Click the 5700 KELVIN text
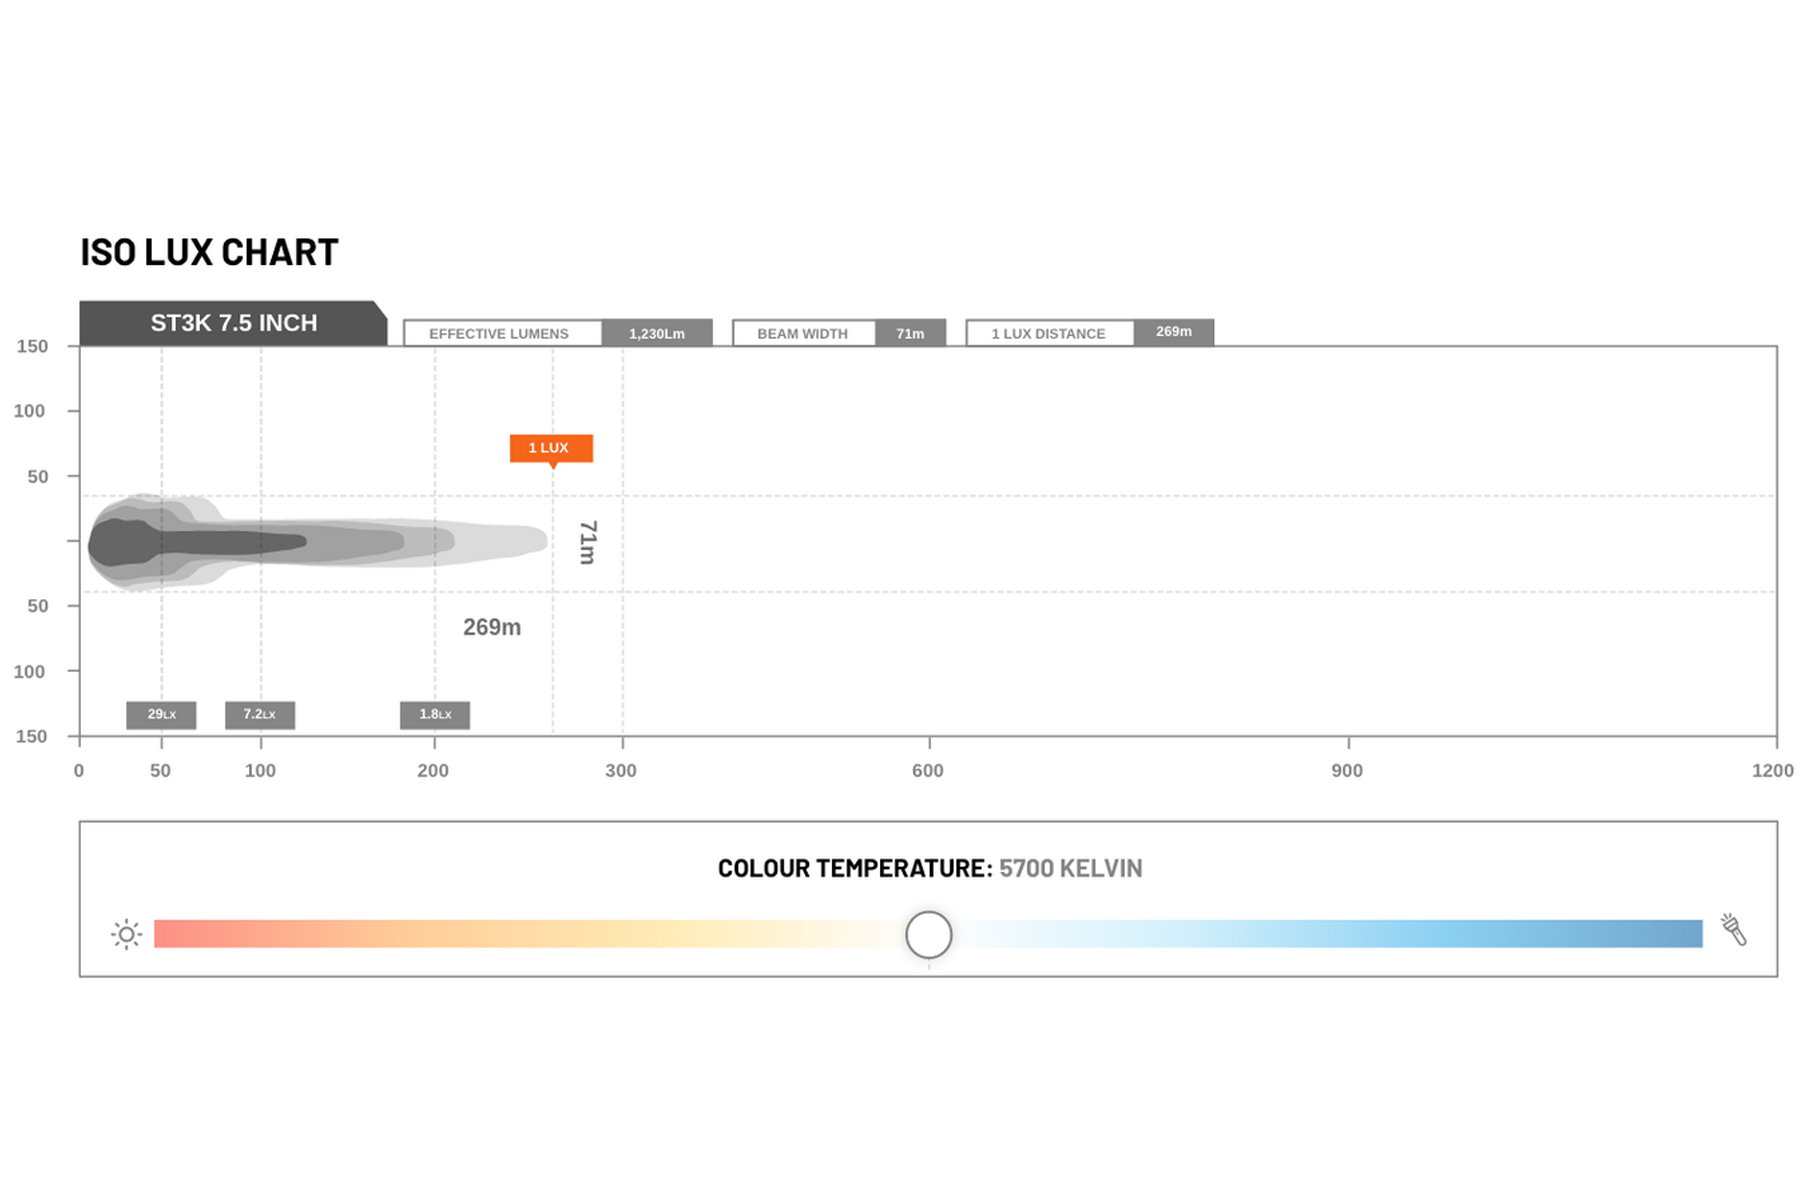The height and width of the screenshot is (1200, 1800). (x=1070, y=868)
